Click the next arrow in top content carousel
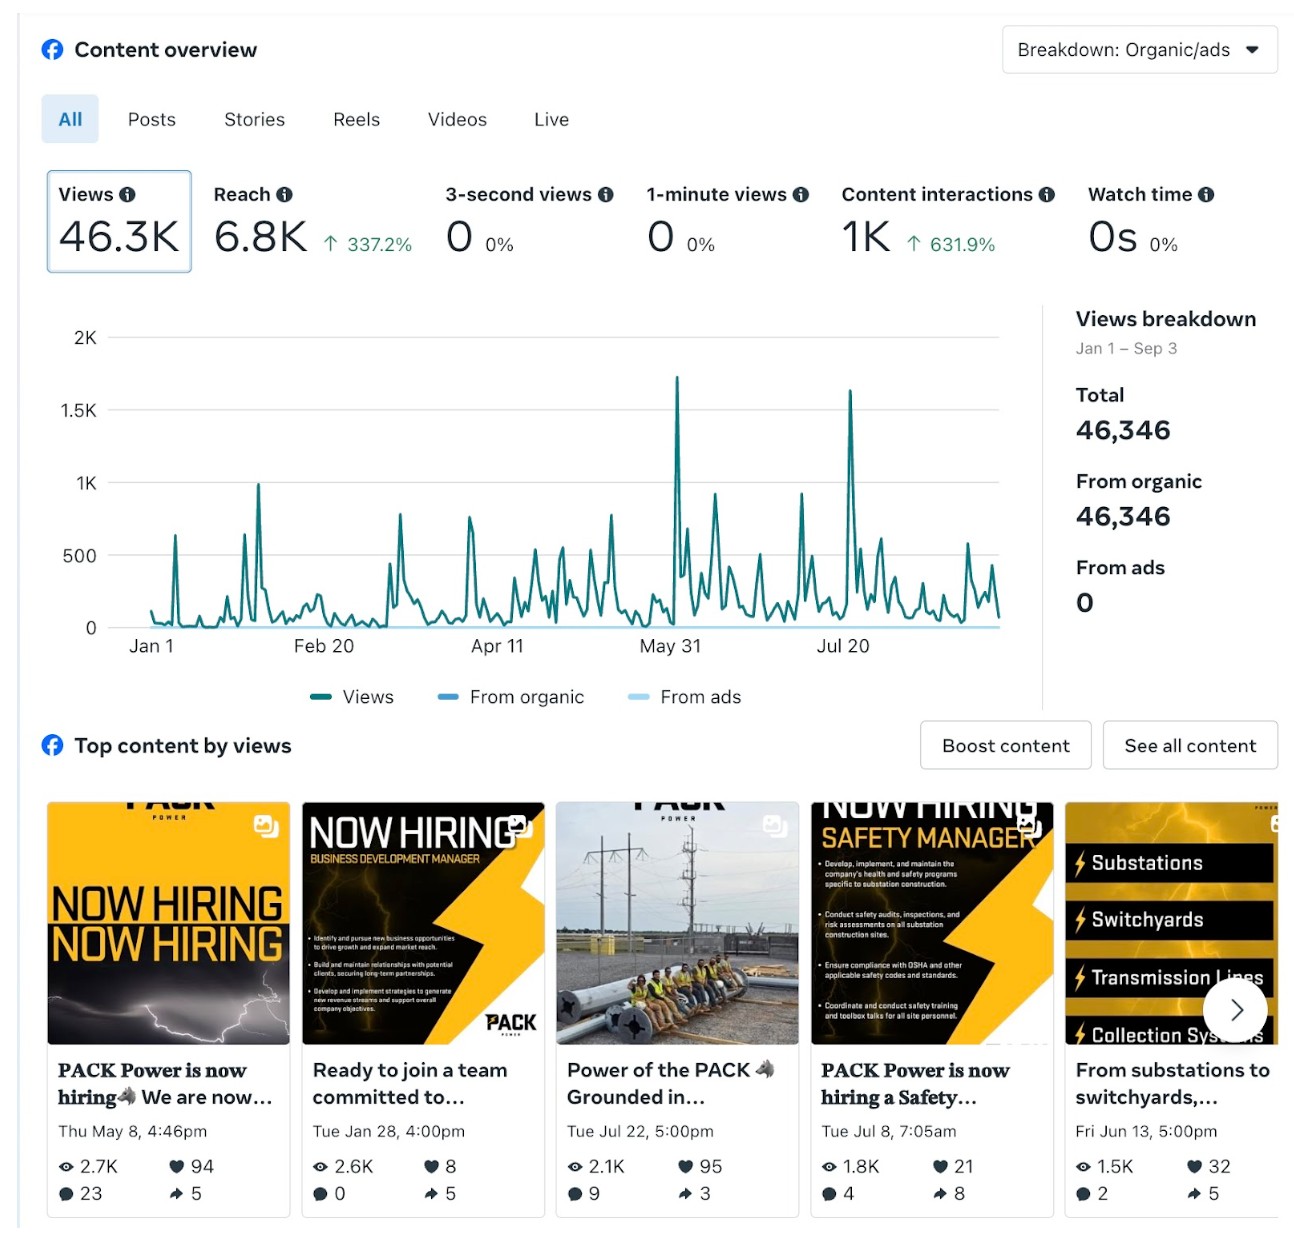Viewport: 1294px width, 1239px height. tap(1236, 1010)
